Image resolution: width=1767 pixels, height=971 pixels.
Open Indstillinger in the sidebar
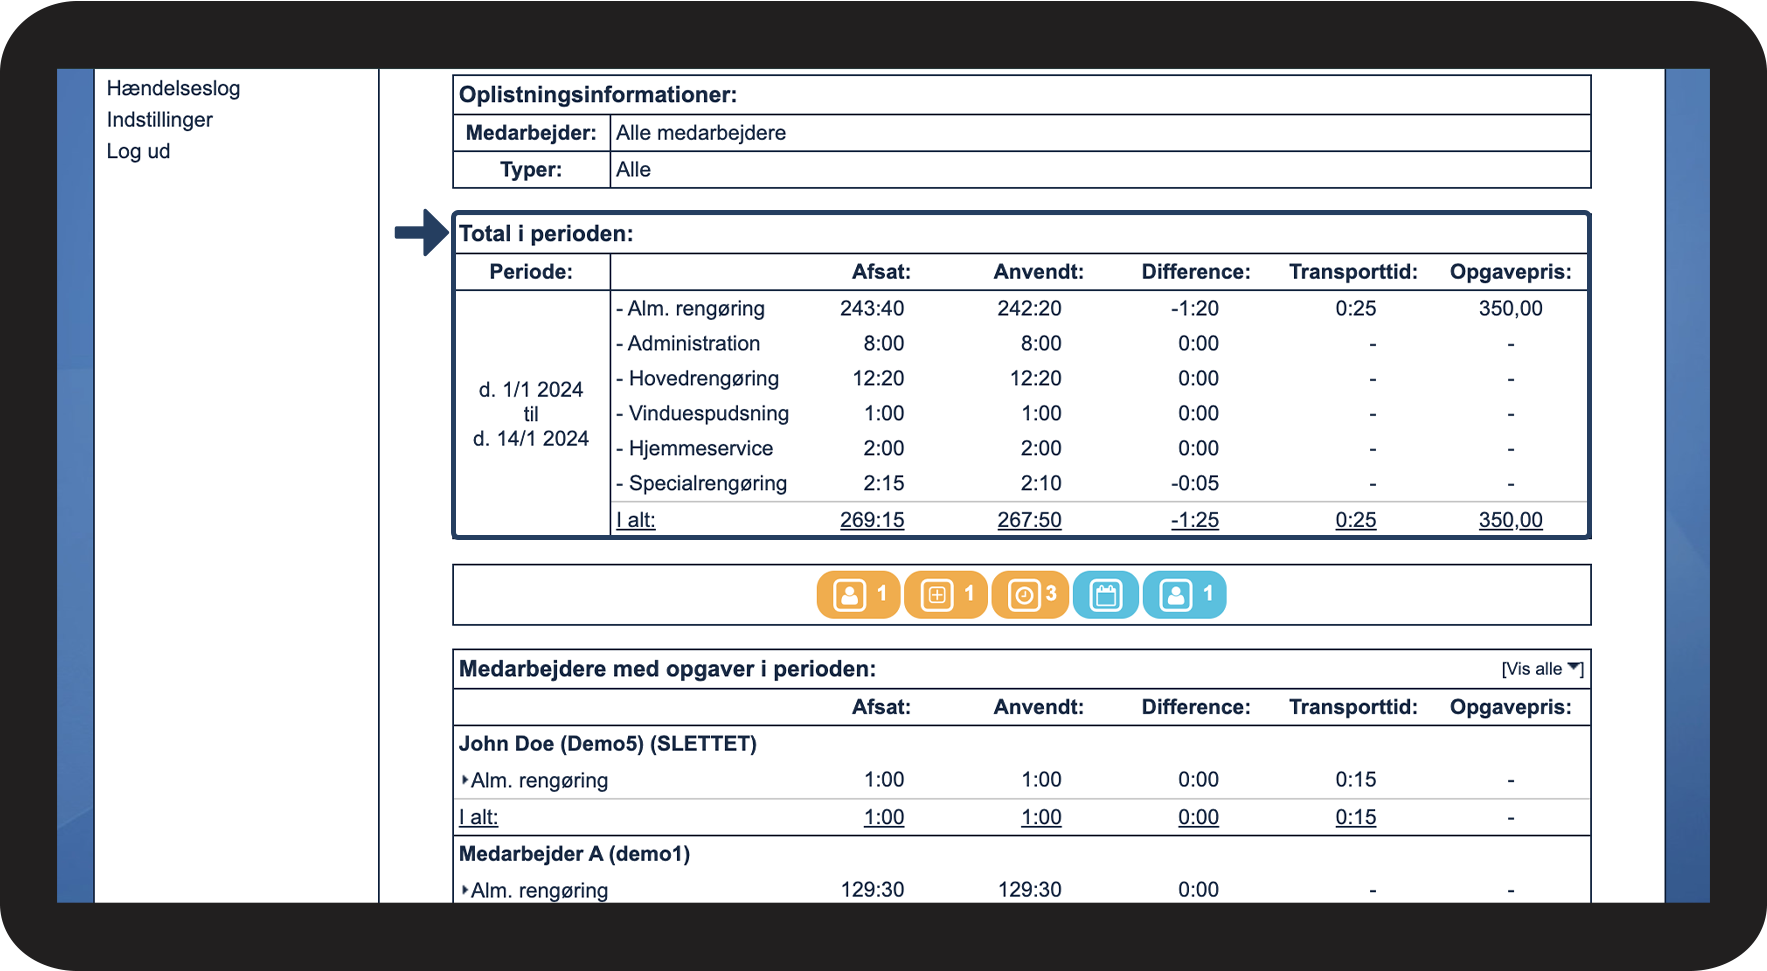(x=160, y=120)
